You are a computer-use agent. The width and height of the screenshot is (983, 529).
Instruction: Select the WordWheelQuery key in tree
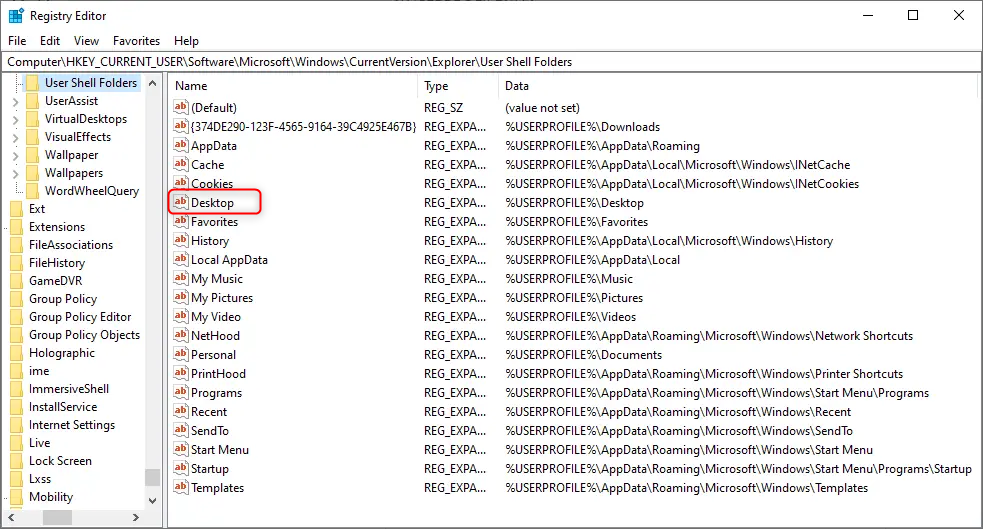[x=92, y=191]
